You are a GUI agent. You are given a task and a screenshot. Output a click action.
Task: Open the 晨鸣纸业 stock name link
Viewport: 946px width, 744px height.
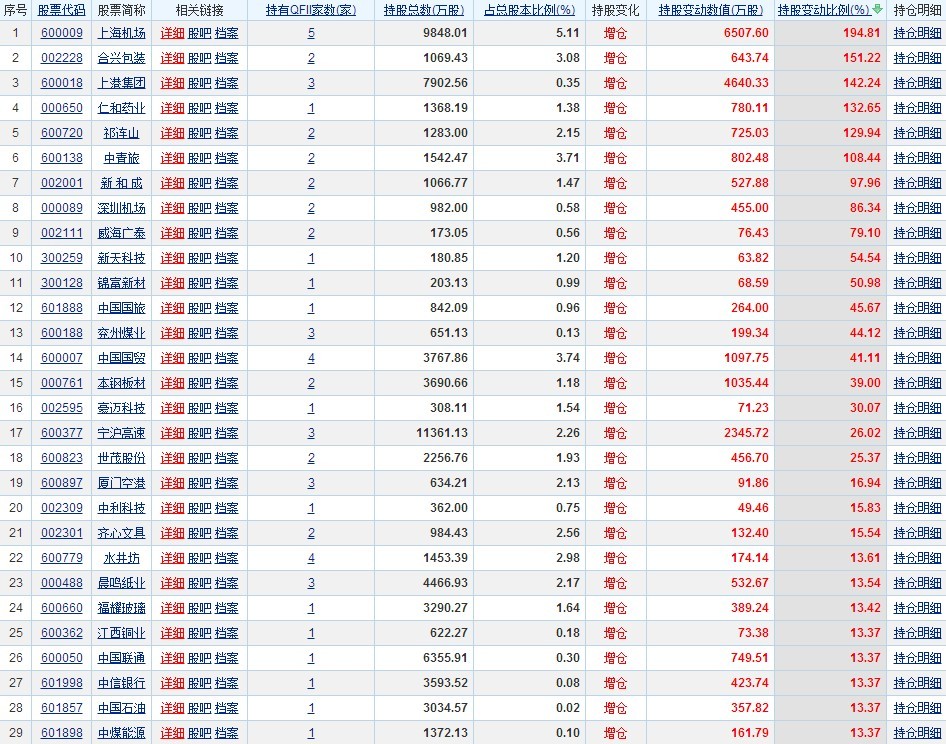(x=121, y=583)
